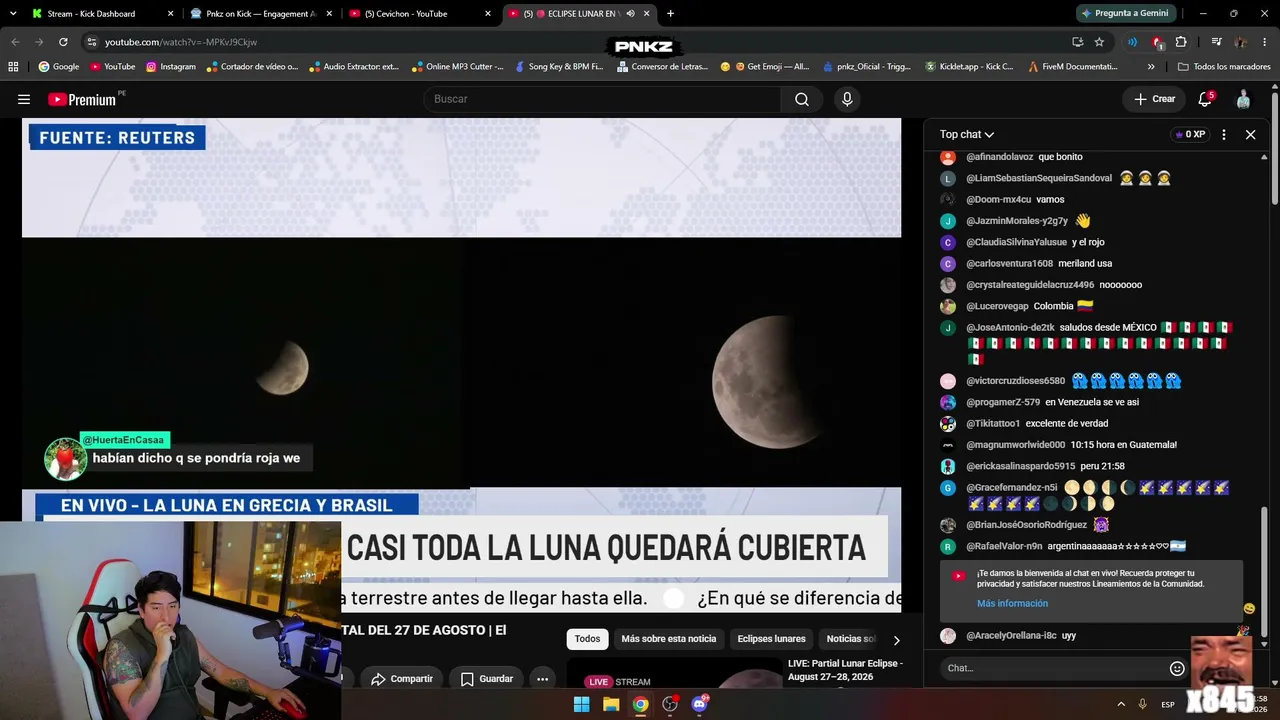Open the Cortador de vídeo bookmark

tap(252, 67)
